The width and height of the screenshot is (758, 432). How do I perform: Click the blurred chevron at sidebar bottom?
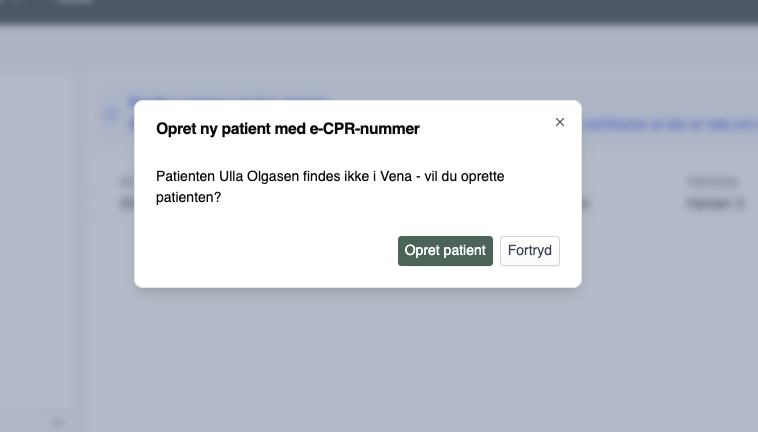click(57, 423)
